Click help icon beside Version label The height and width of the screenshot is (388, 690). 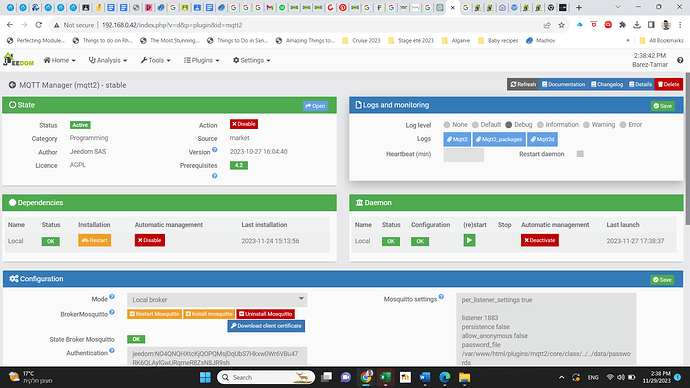pyautogui.click(x=215, y=150)
